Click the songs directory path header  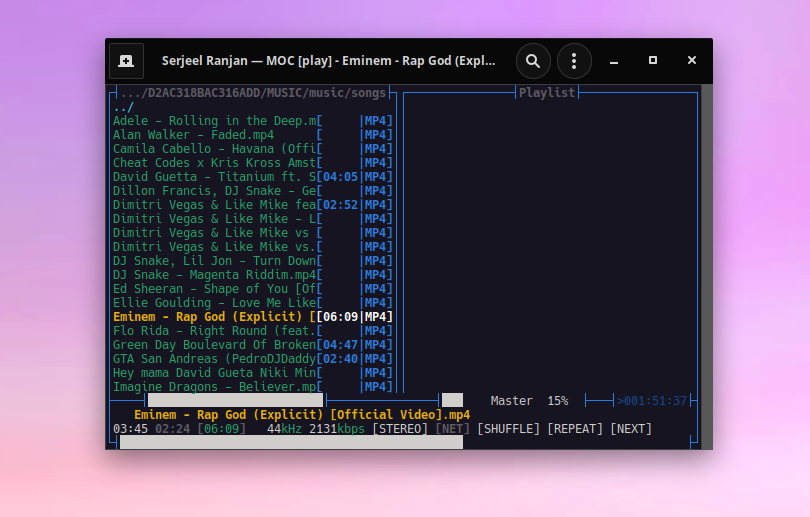[x=253, y=92]
